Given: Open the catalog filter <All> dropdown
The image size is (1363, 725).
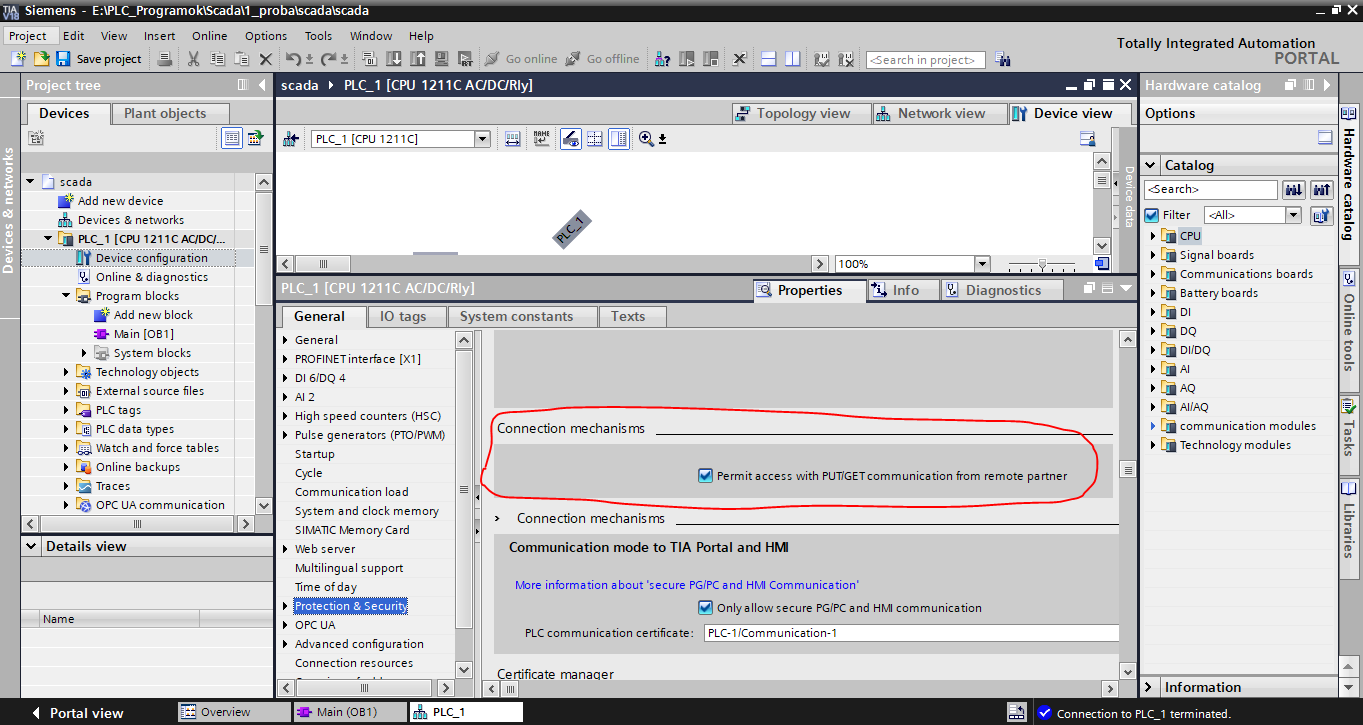Looking at the screenshot, I should (x=1293, y=215).
